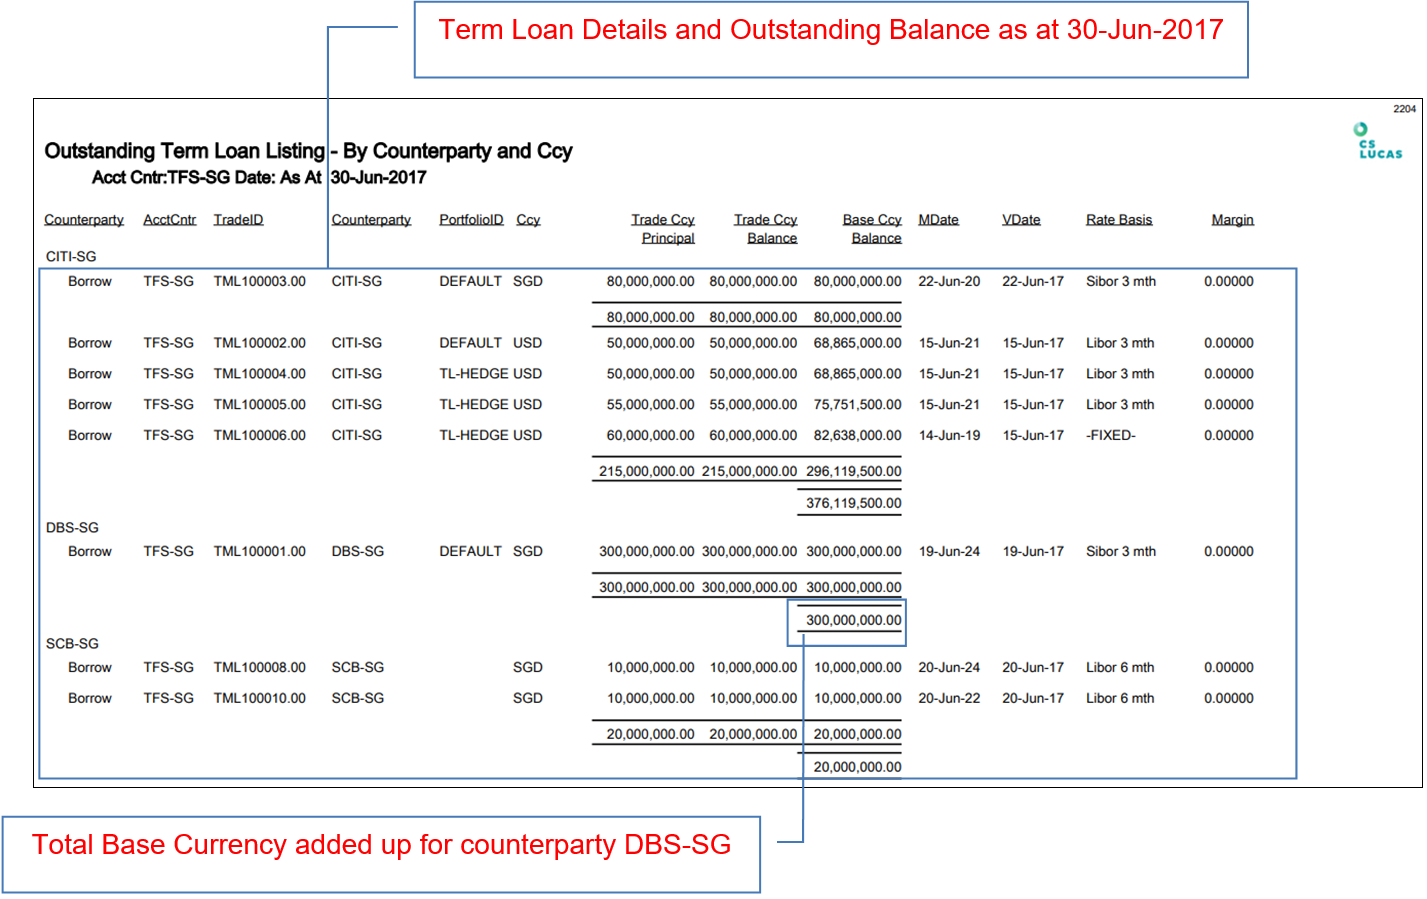Click the Trade Ccy Principal header

(664, 229)
